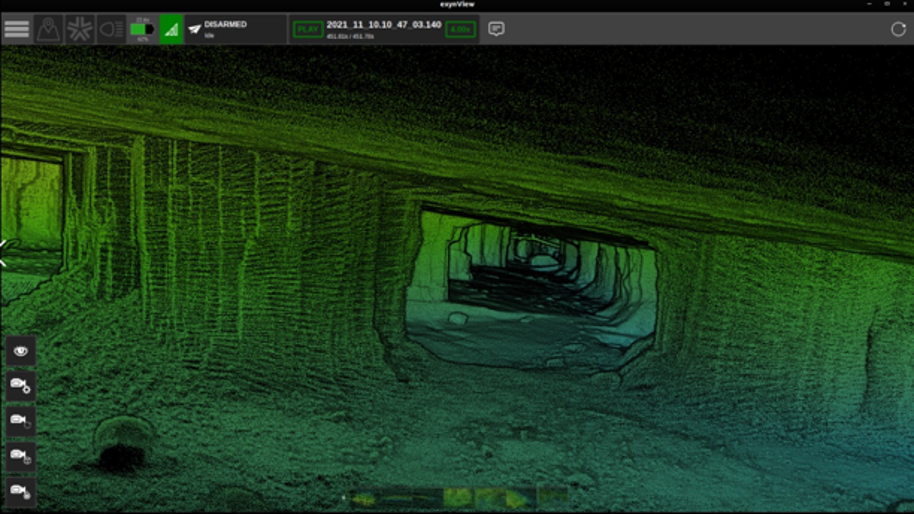Select the camera with circle view

click(21, 421)
